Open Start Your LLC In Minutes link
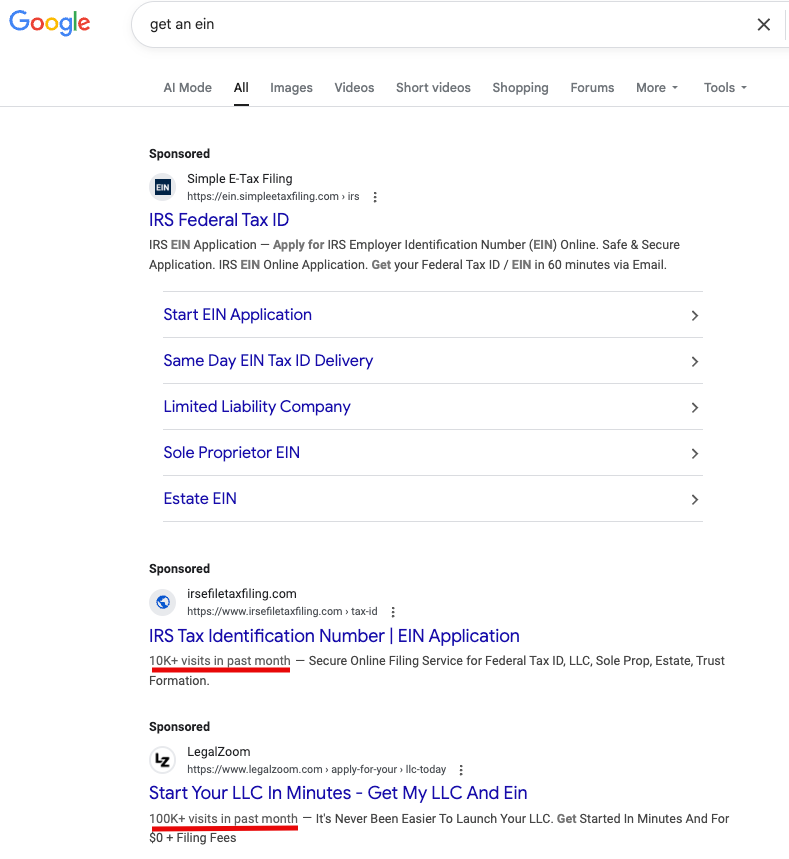Image resolution: width=789 pixels, height=859 pixels. pos(338,793)
